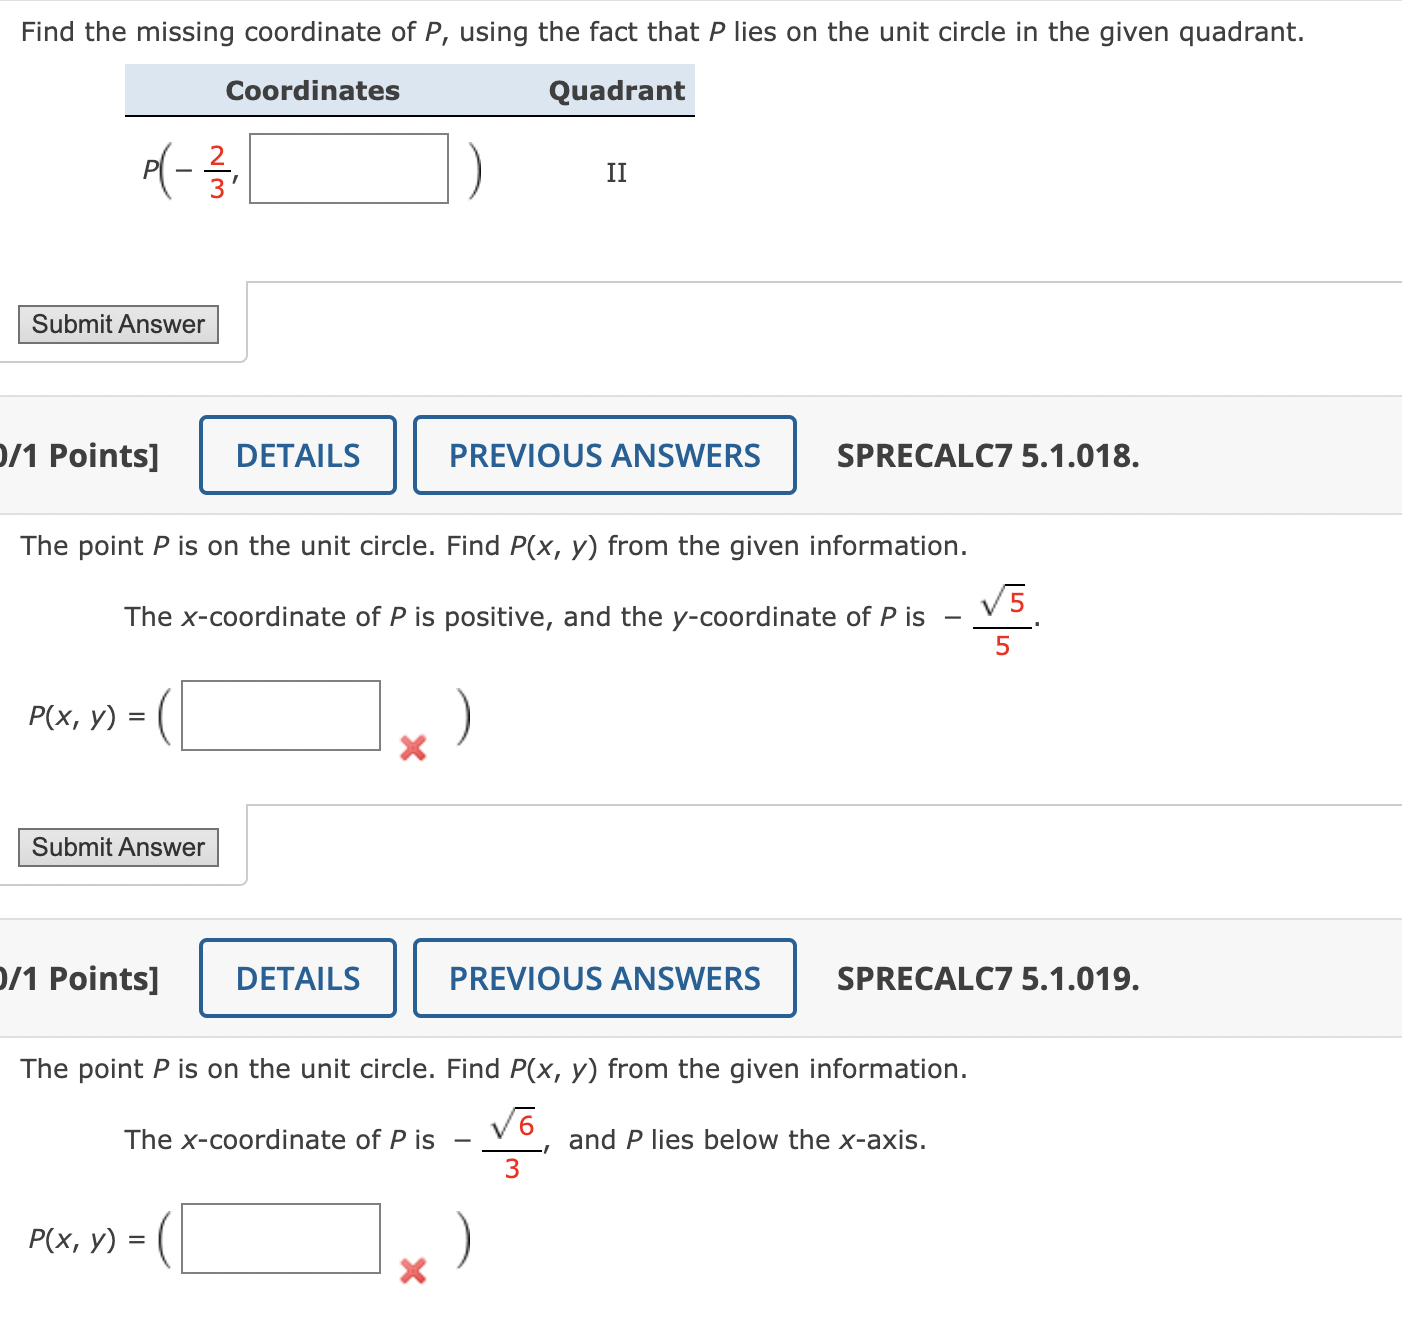Viewport: 1402px width, 1324px height.
Task: Click the red X beside the 5.1.019 answer box
Action: (412, 1272)
